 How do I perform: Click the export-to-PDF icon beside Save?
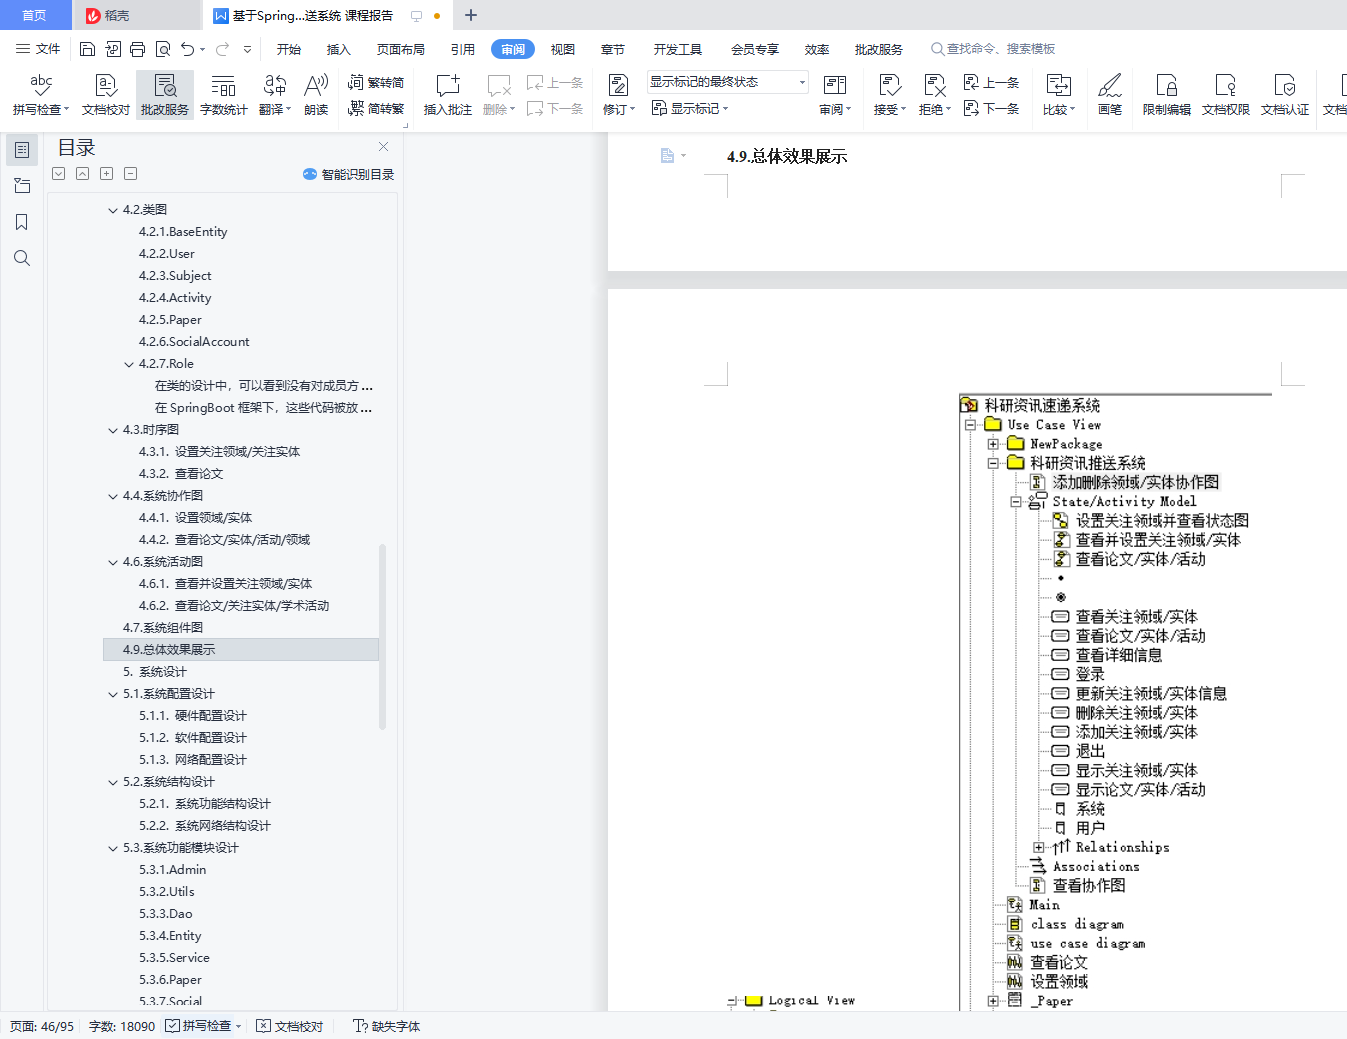[113, 49]
